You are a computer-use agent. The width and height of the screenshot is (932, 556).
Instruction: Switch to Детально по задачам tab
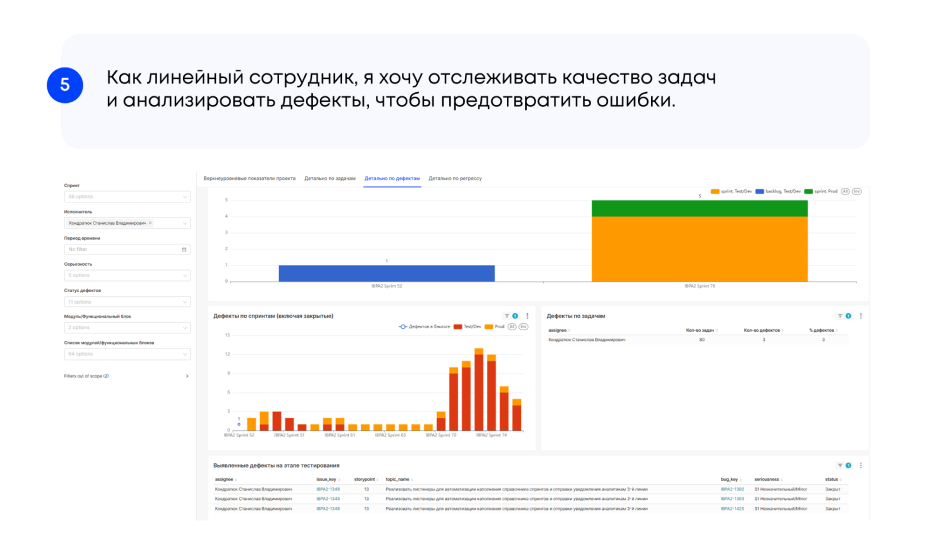(330, 178)
